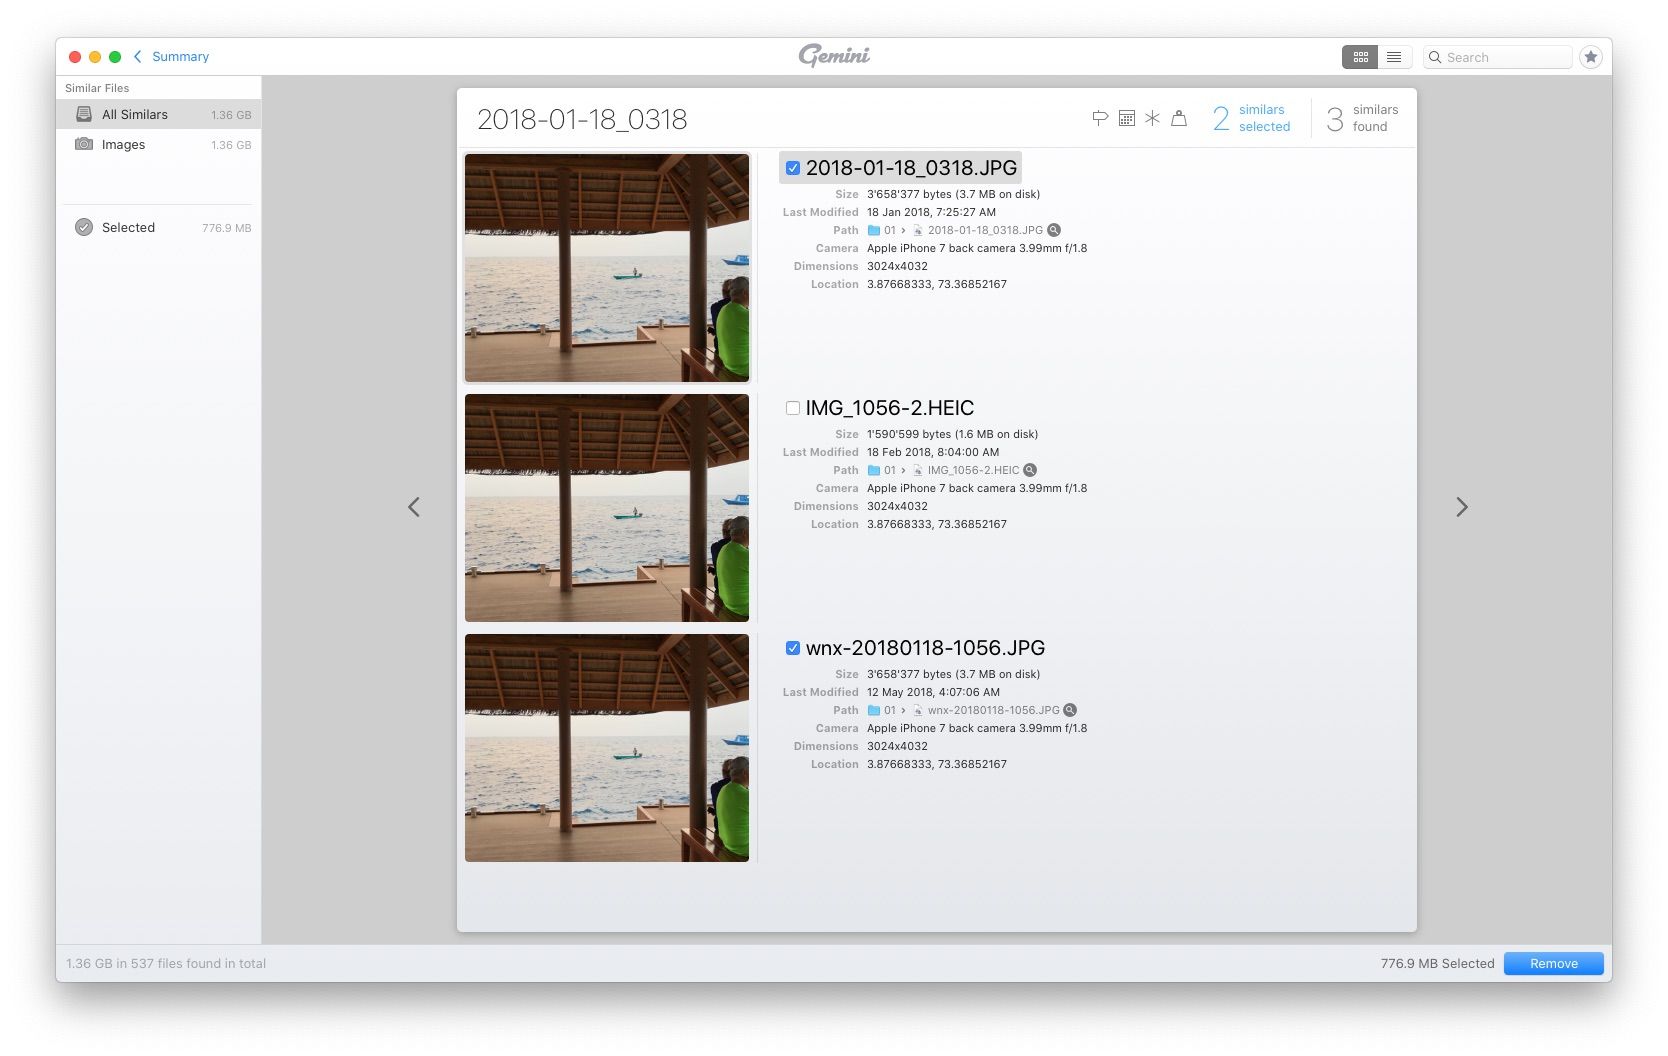Viewport: 1668px width, 1056px height.
Task: Click the star icon beside search
Action: [x=1590, y=57]
